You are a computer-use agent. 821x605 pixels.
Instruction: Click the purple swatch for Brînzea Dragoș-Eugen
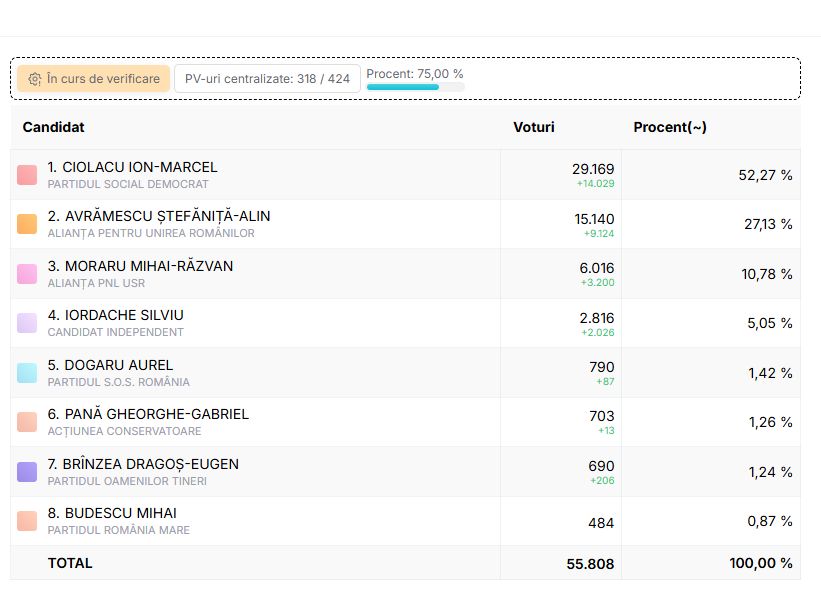pos(27,472)
